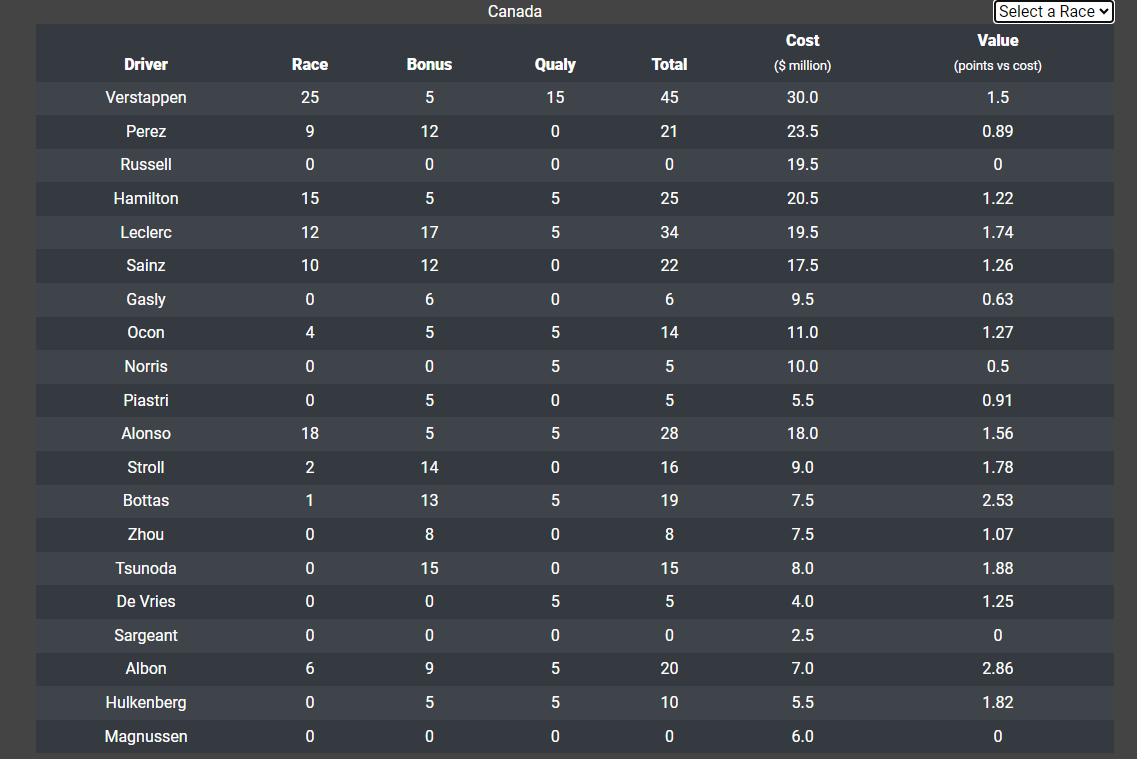The width and height of the screenshot is (1137, 759).
Task: Click Leclerc's total of 34
Action: 669,233
